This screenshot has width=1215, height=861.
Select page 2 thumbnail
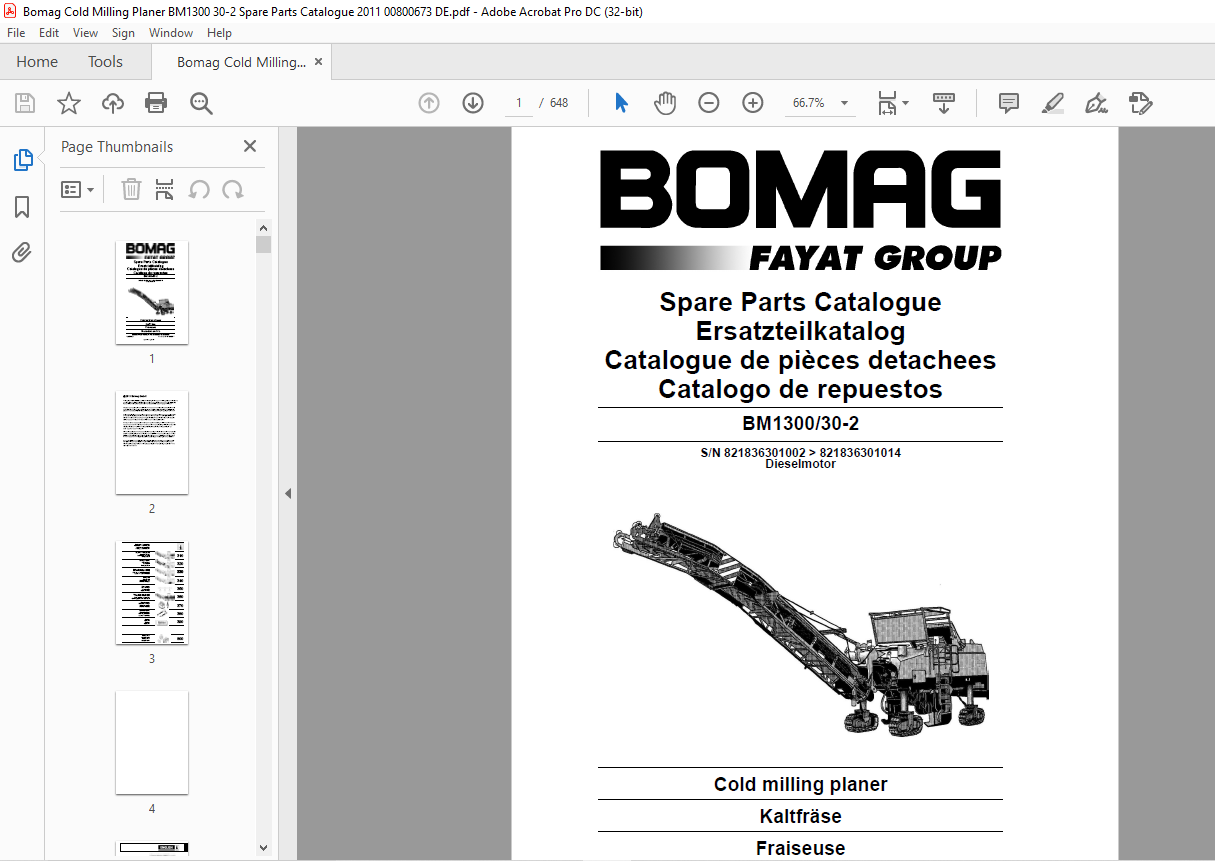pyautogui.click(x=152, y=442)
